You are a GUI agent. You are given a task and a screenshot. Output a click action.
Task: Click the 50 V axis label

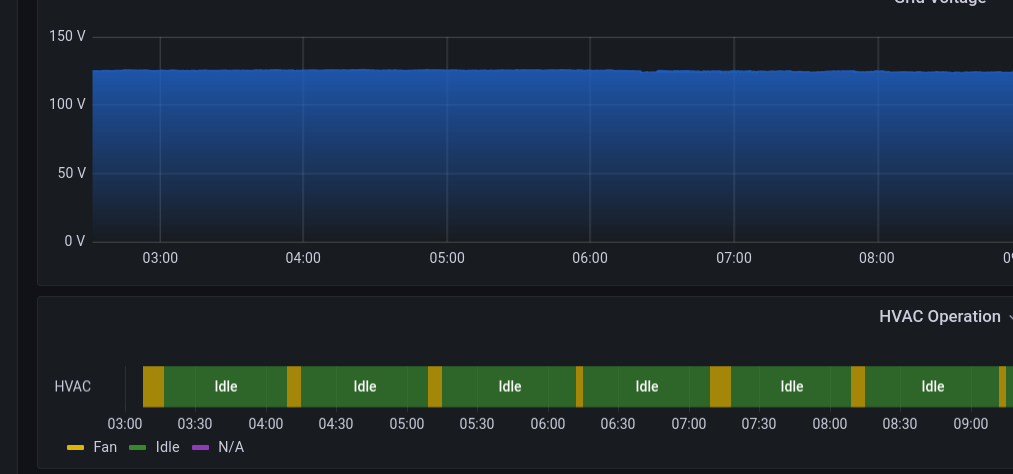click(x=71, y=173)
